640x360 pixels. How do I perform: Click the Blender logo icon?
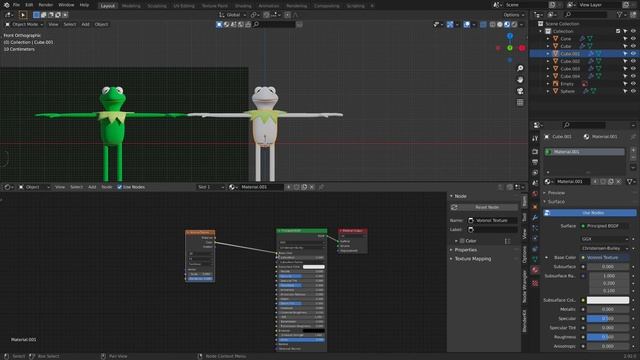click(x=6, y=5)
